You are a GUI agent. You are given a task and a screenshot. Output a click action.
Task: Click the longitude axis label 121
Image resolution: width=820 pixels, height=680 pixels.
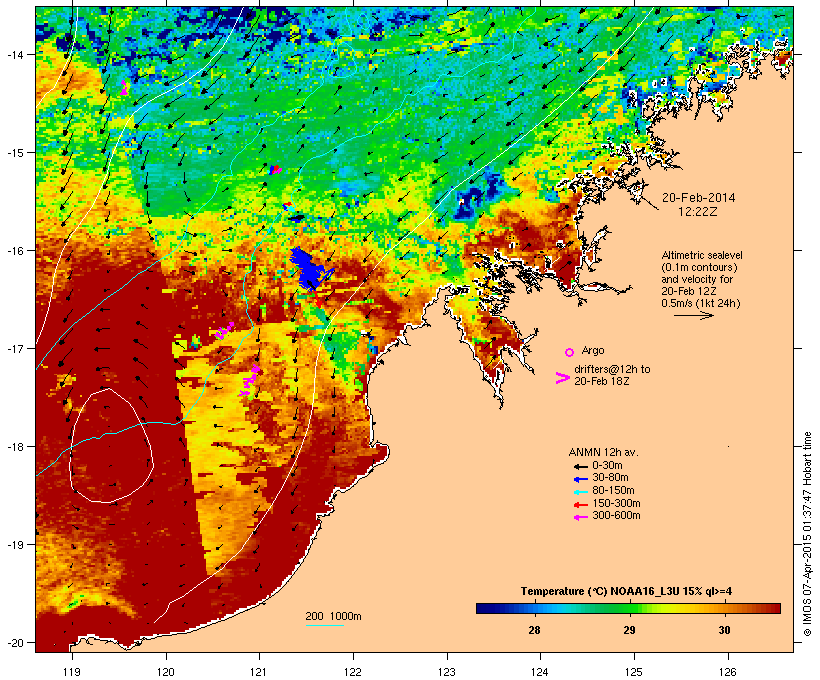[x=259, y=672]
